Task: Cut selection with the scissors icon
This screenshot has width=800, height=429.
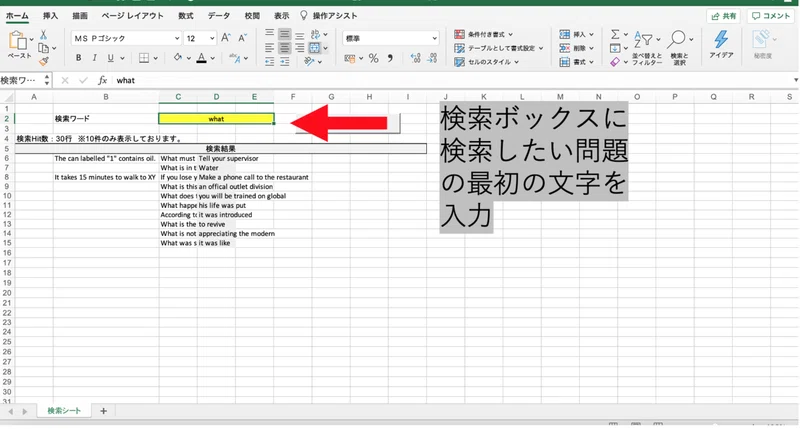Action: 43,35
